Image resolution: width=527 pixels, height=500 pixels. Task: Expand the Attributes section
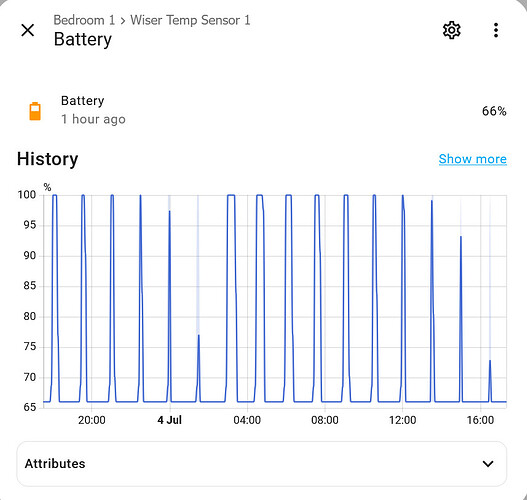[x=261, y=464]
